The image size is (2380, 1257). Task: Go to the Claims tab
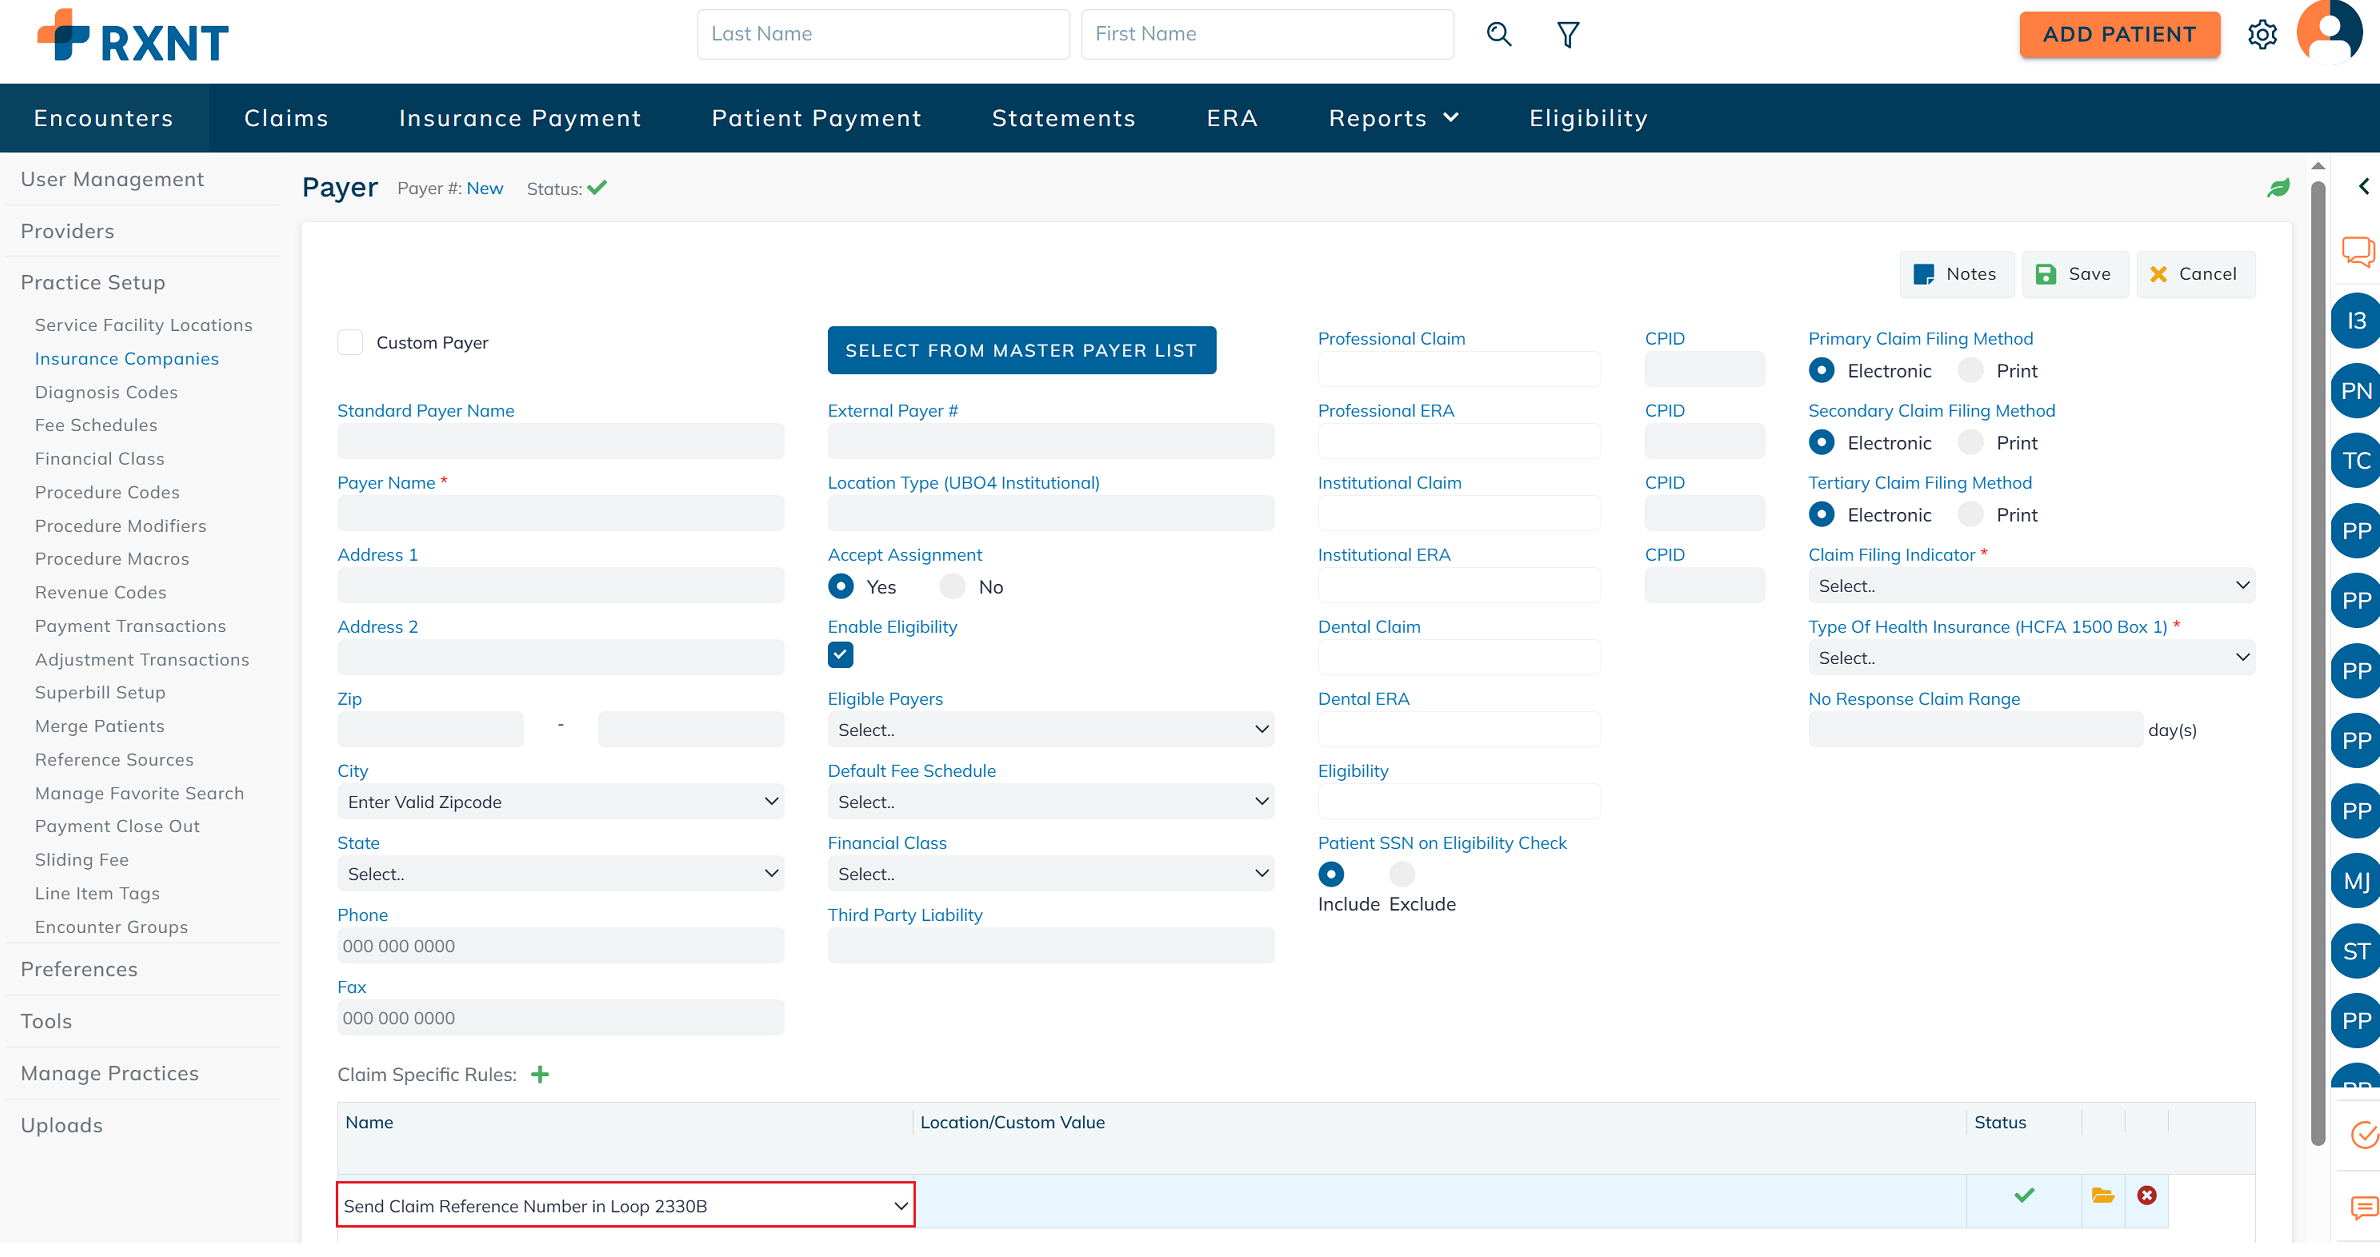(x=286, y=118)
